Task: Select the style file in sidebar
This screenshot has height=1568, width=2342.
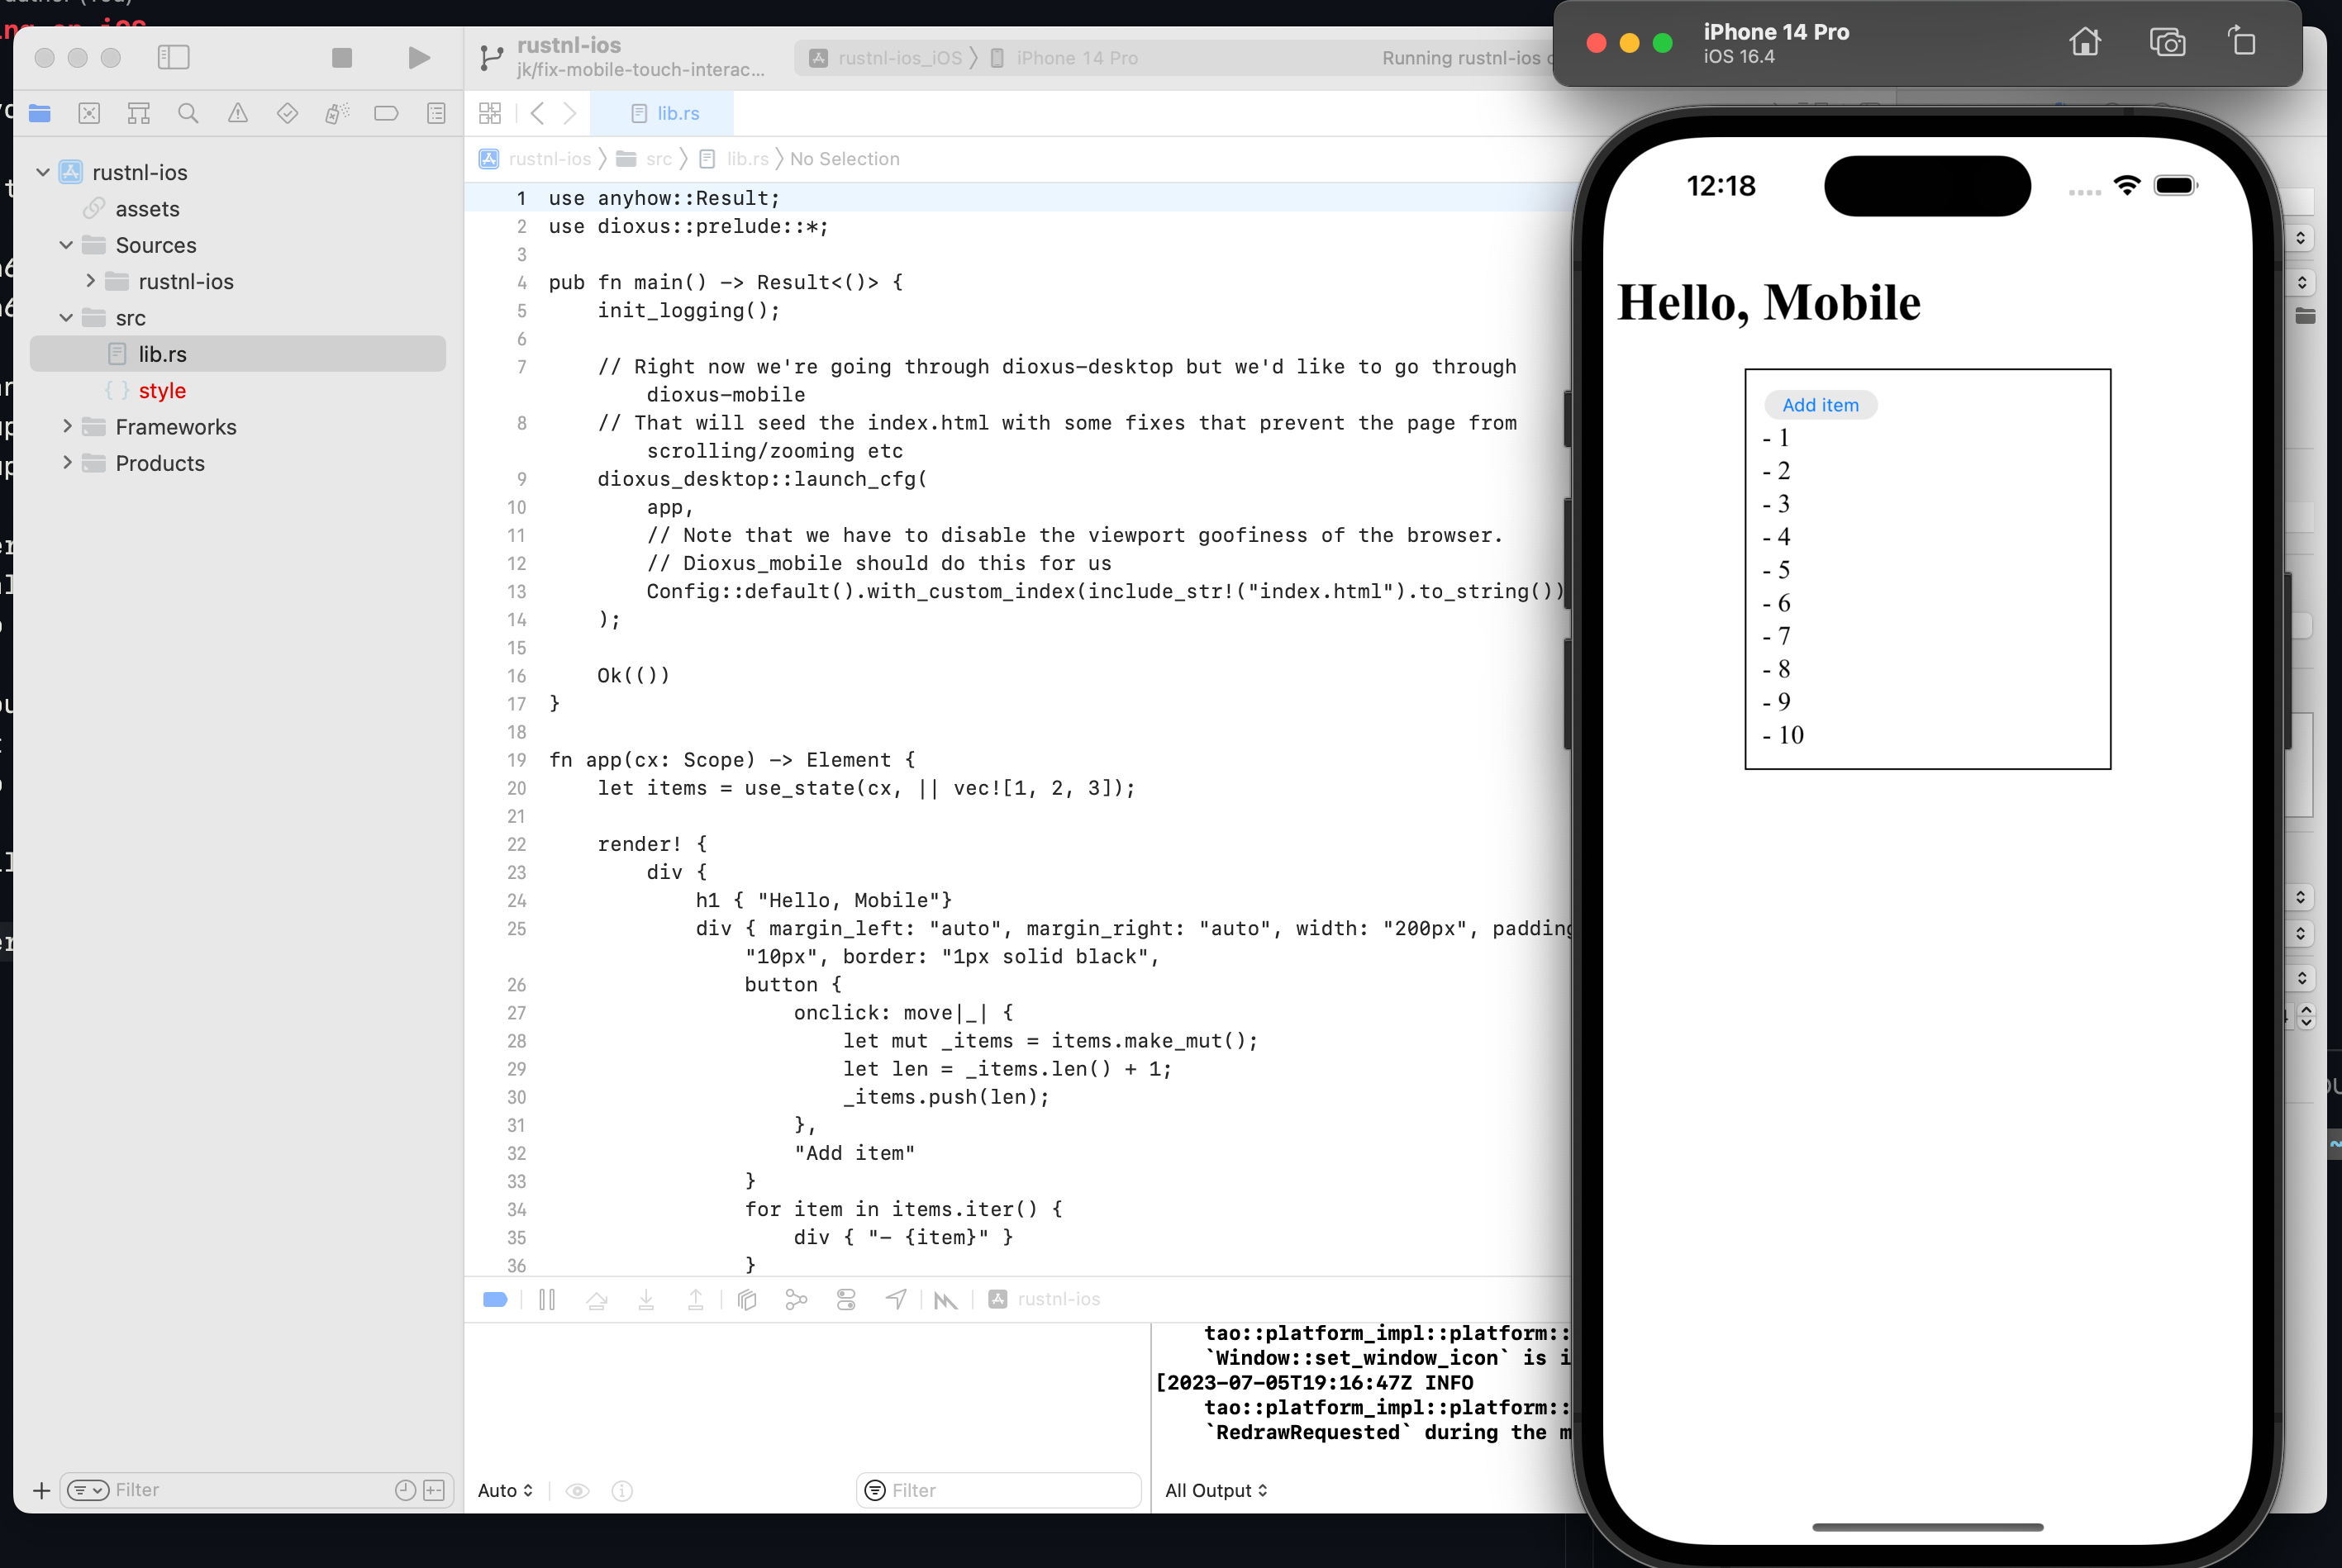Action: coord(159,390)
